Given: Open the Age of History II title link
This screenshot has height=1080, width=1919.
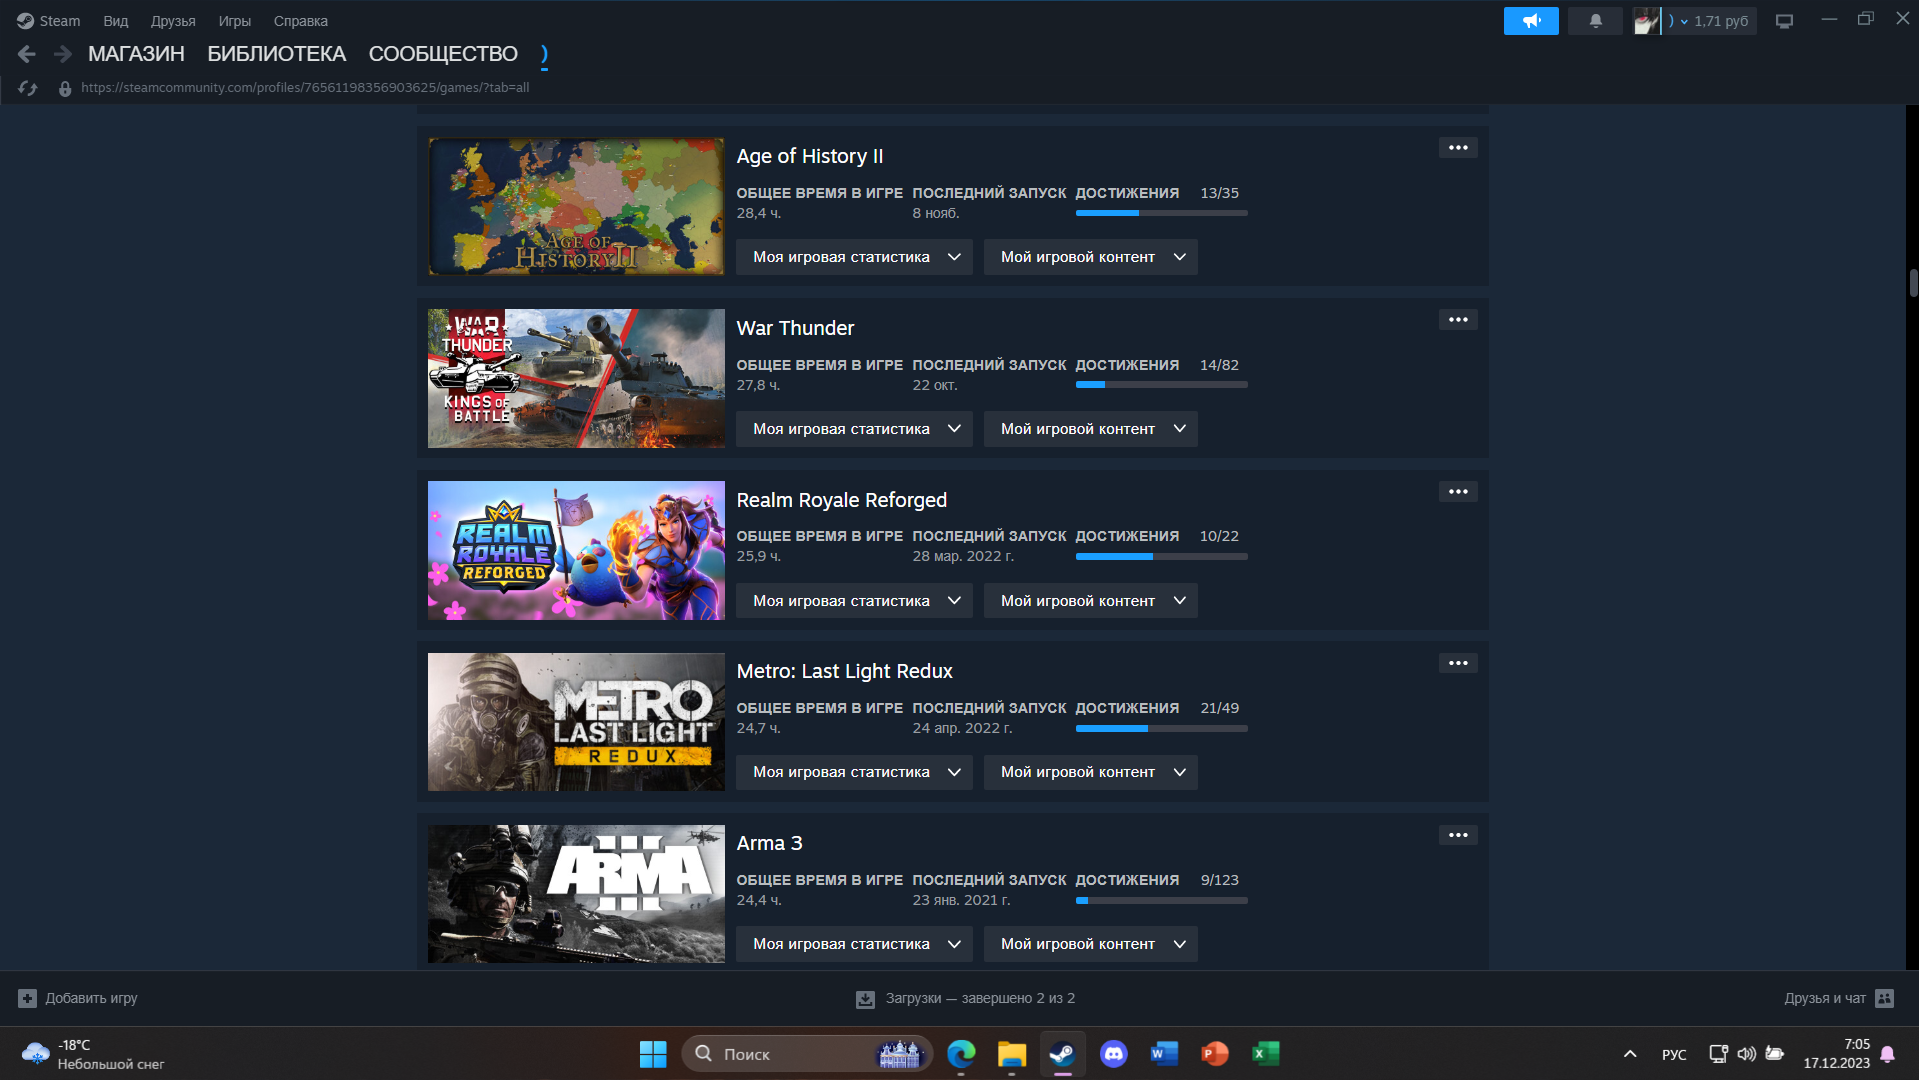Looking at the screenshot, I should [x=810, y=156].
